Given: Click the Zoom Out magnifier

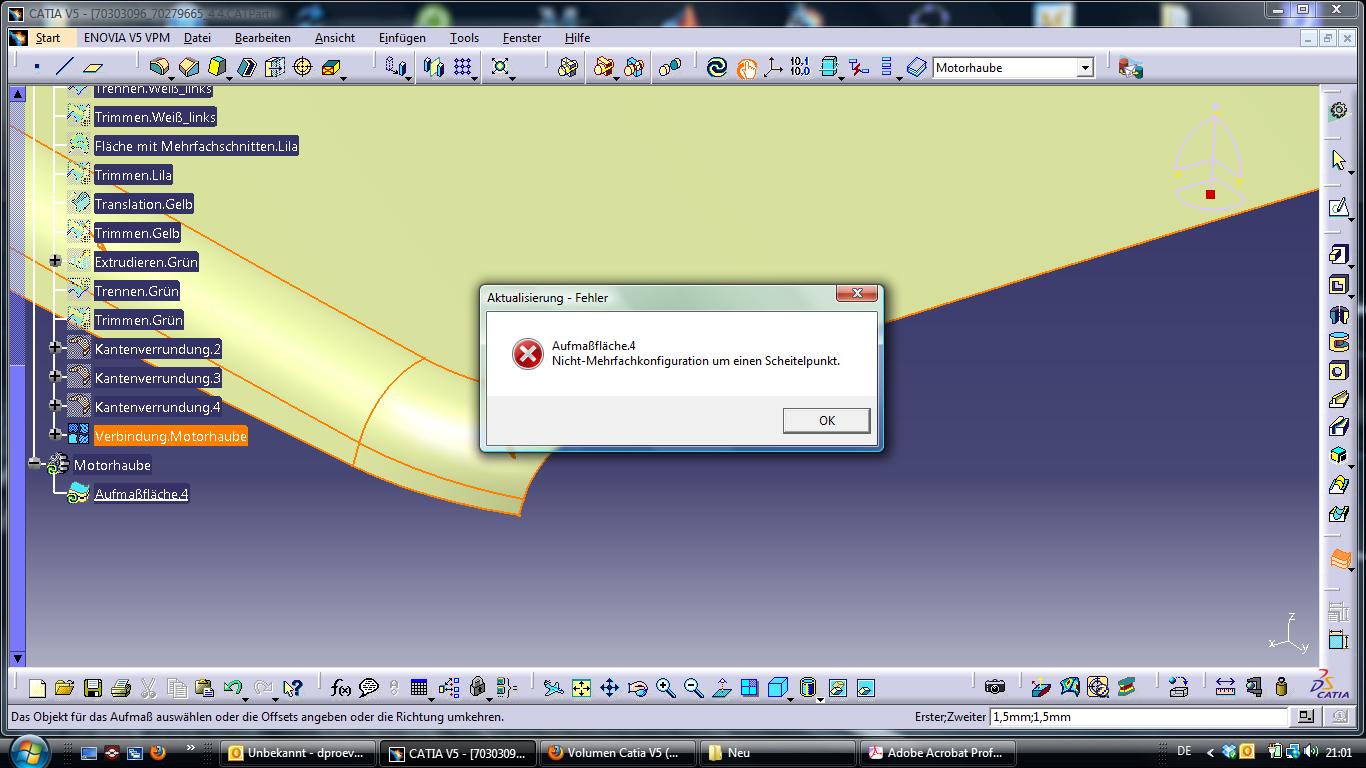Looking at the screenshot, I should pos(693,688).
